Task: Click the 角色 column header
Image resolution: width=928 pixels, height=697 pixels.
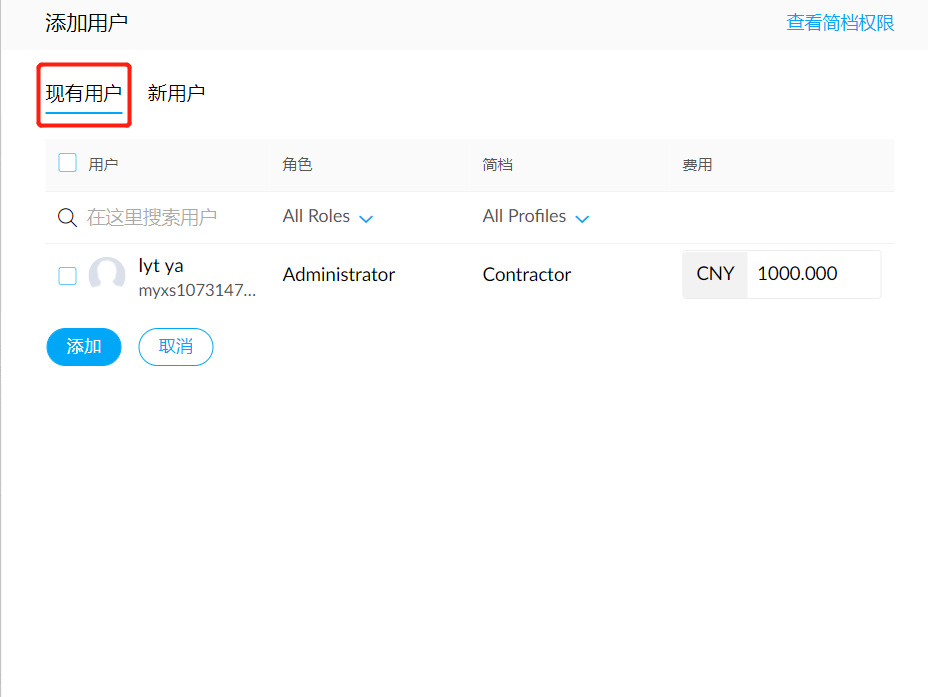Action: (x=298, y=165)
